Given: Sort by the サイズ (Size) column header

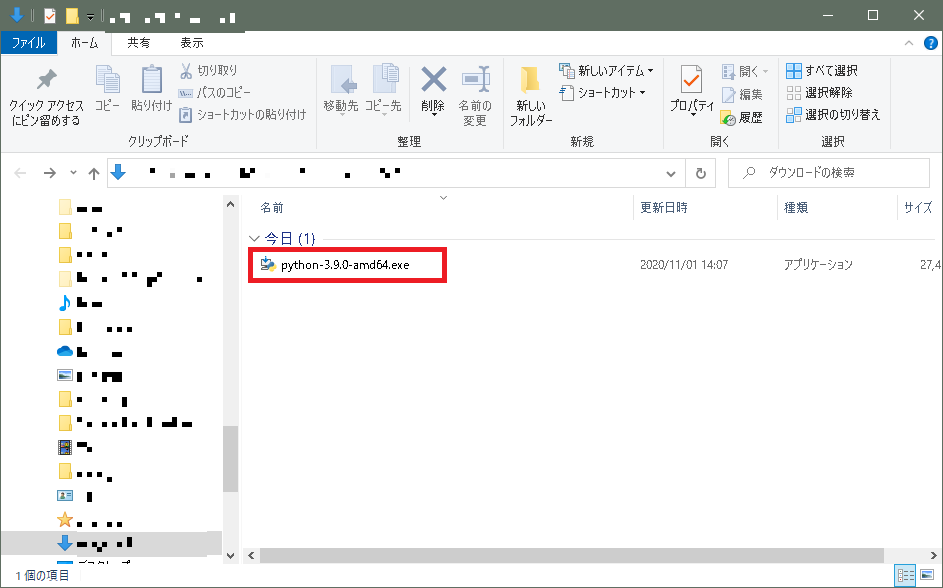Looking at the screenshot, I should pos(918,208).
